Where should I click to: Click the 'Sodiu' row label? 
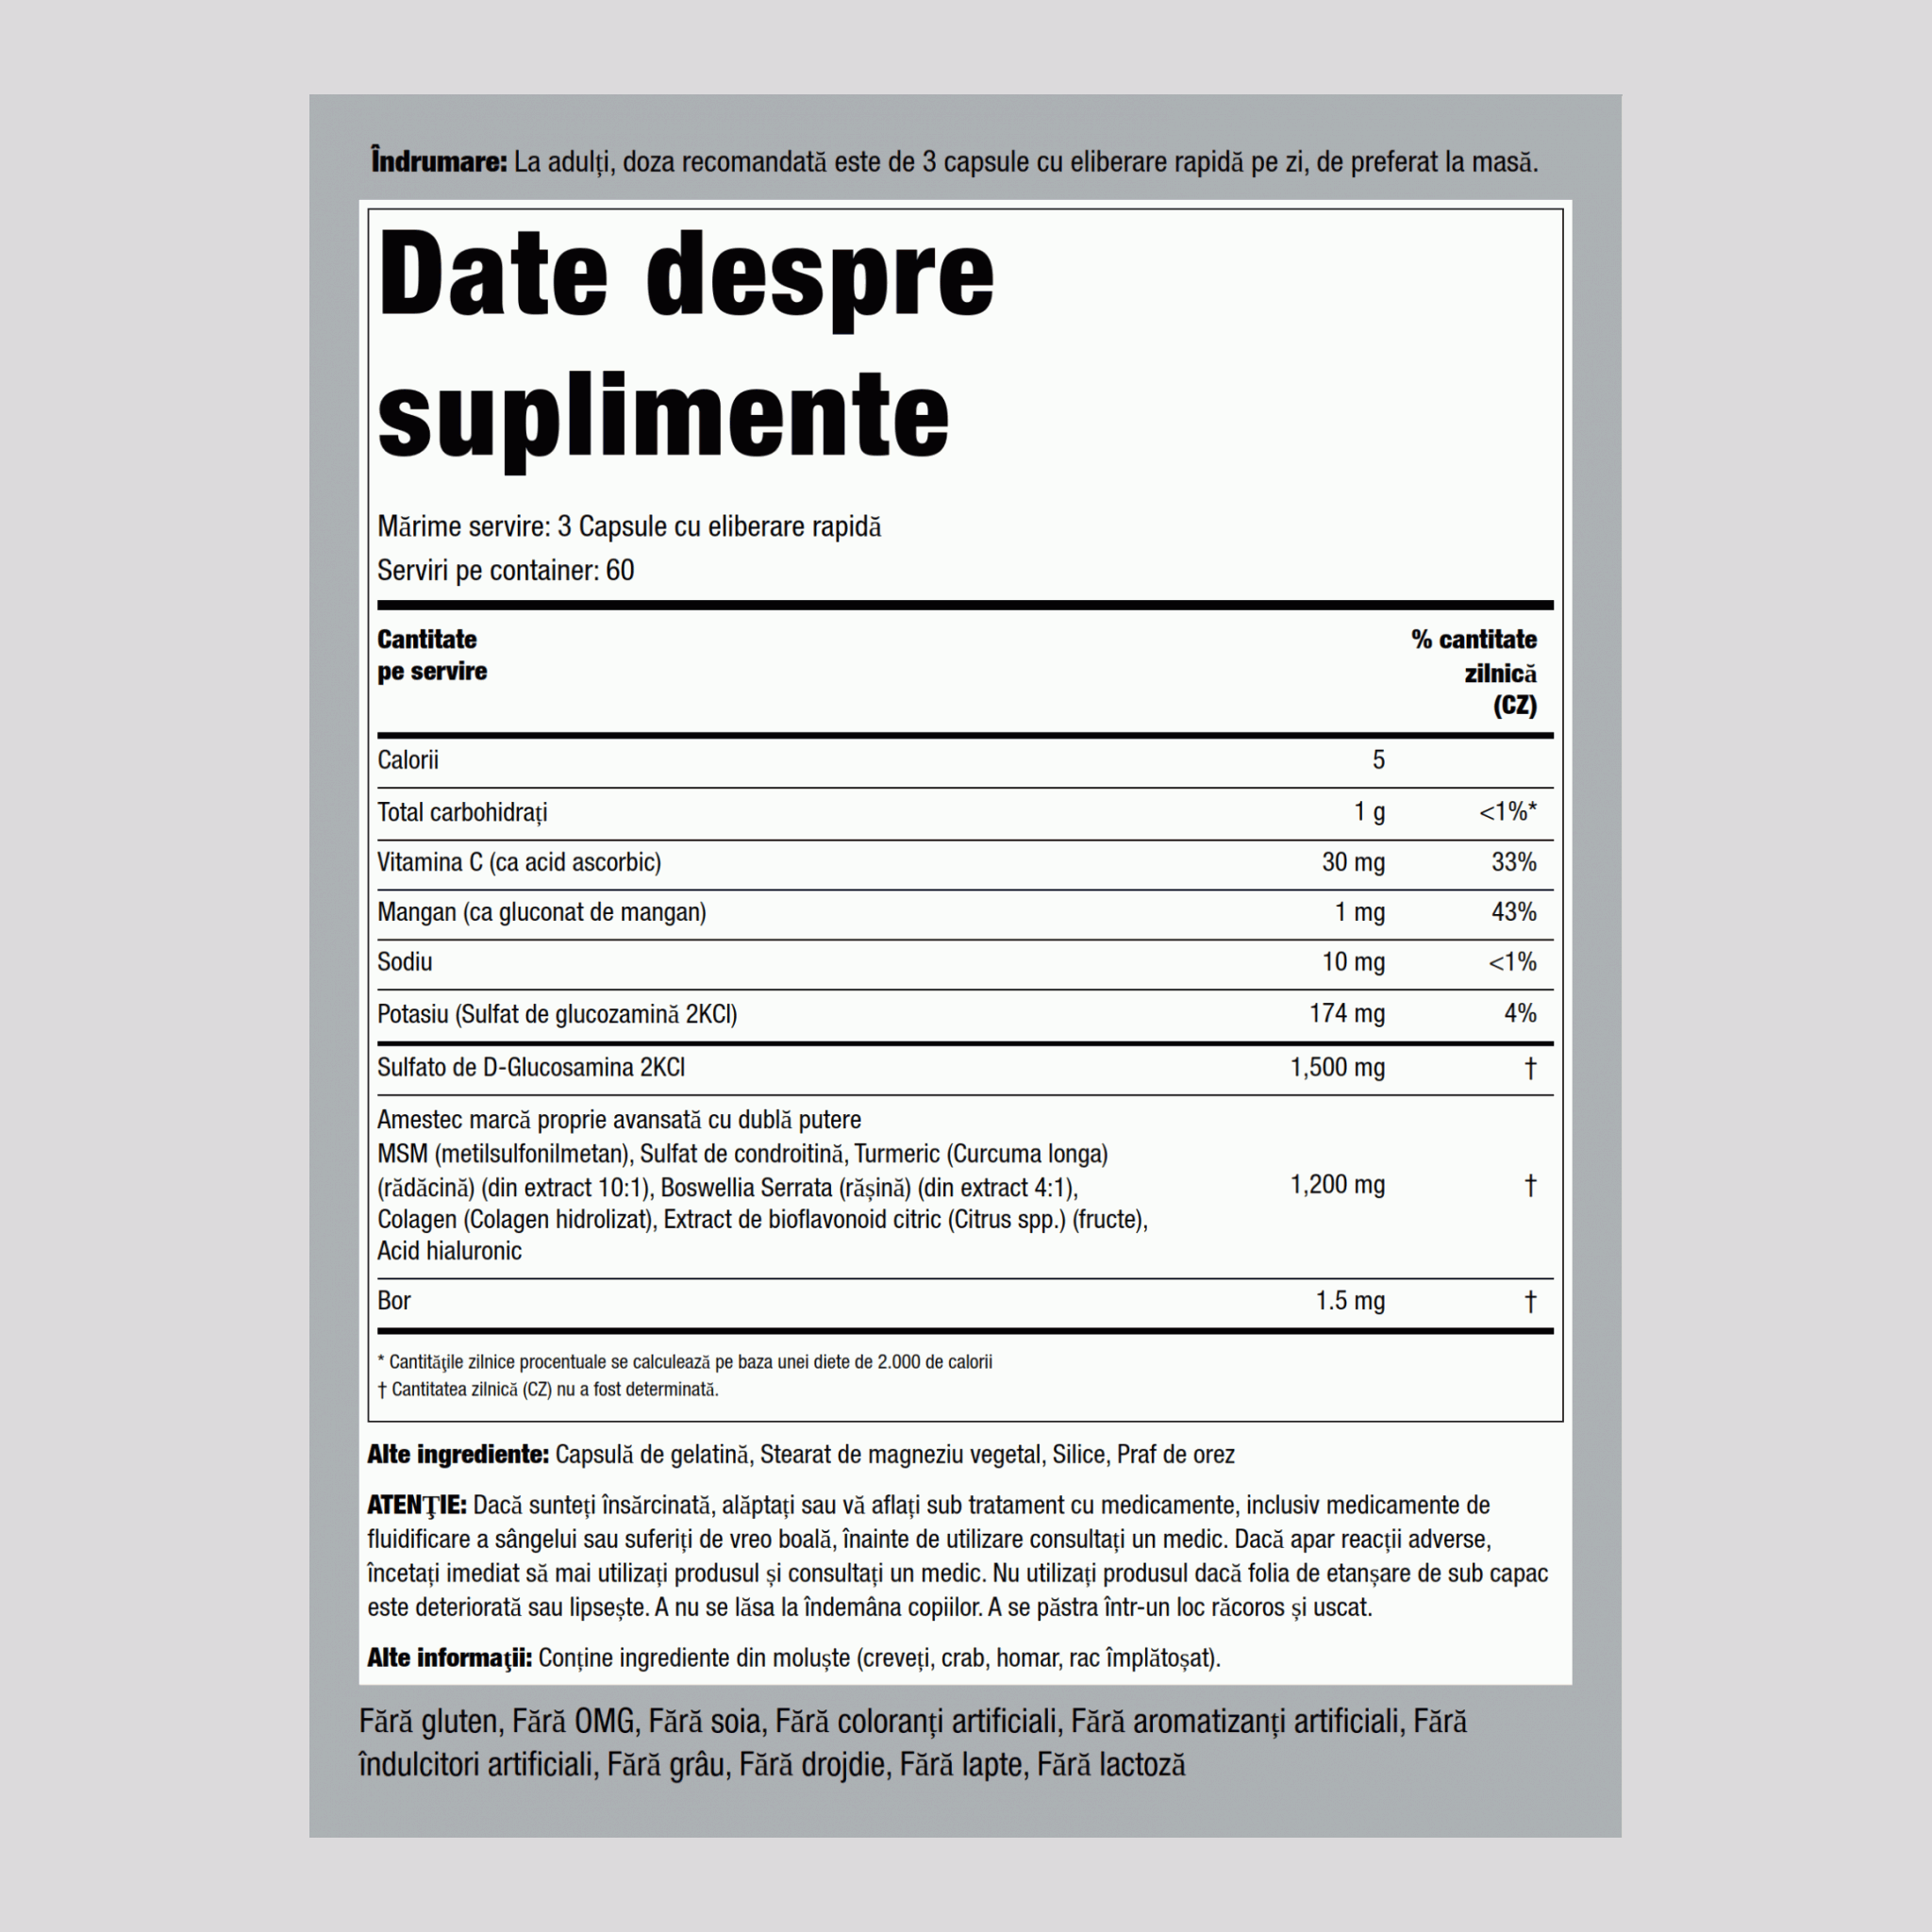tap(405, 962)
